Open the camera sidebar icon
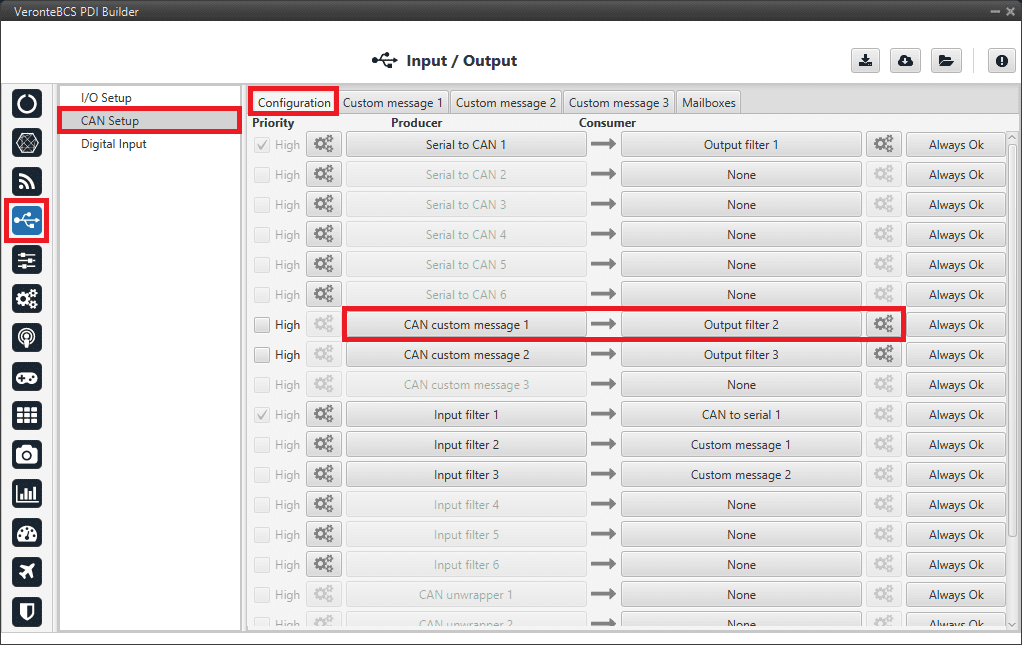Image resolution: width=1022 pixels, height=645 pixels. pyautogui.click(x=27, y=455)
